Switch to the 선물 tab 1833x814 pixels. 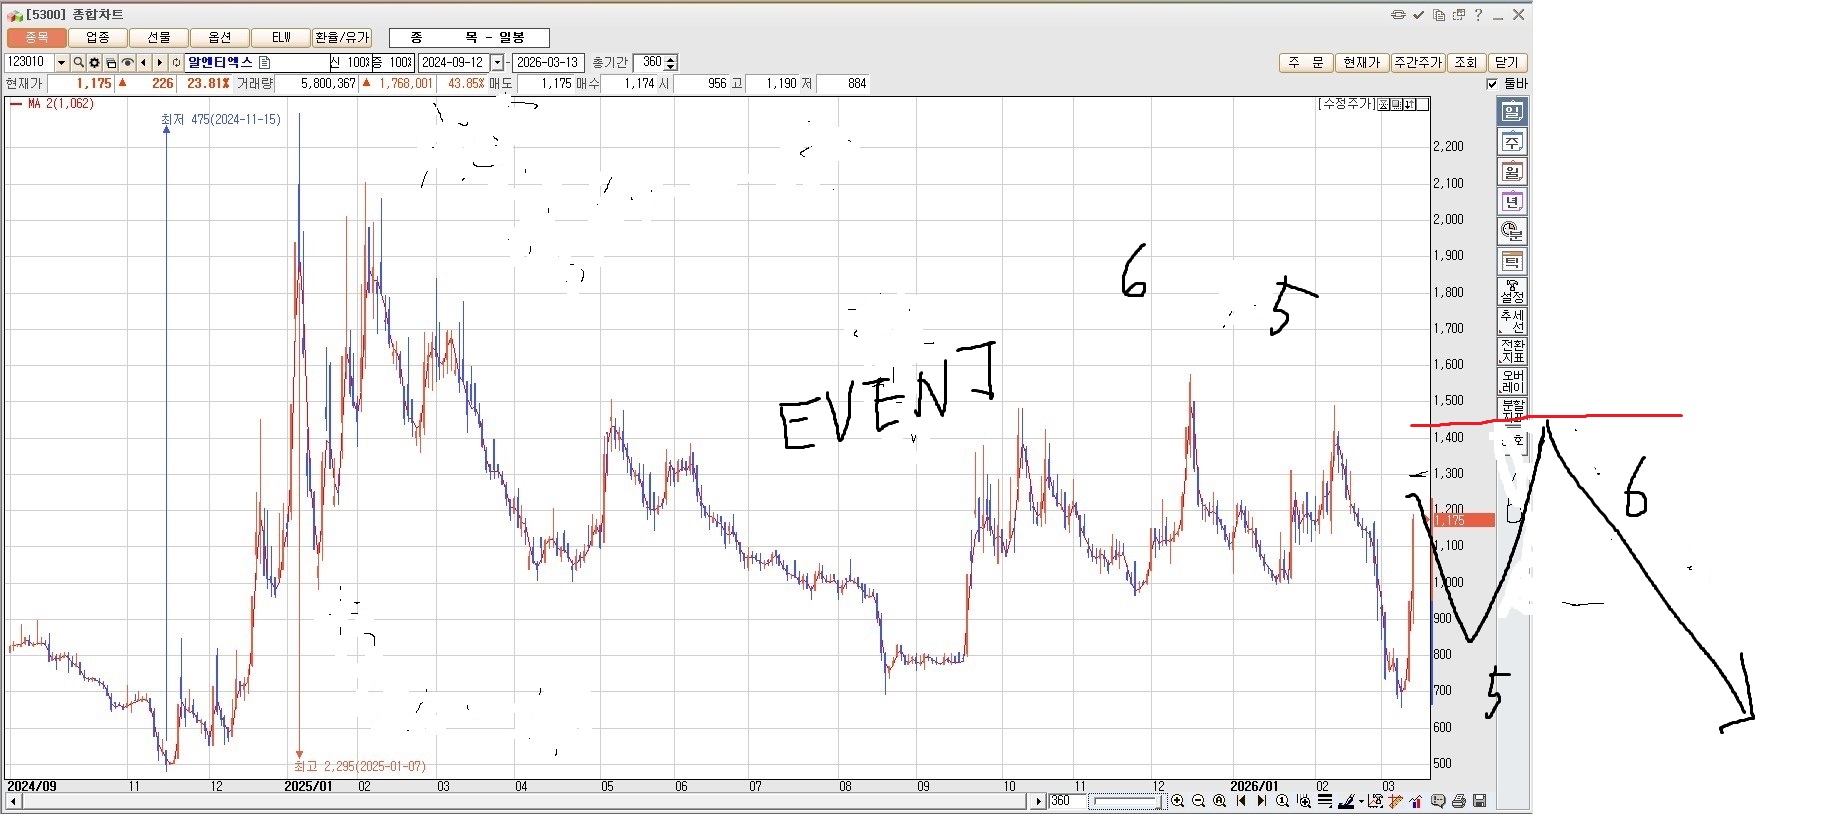(159, 38)
